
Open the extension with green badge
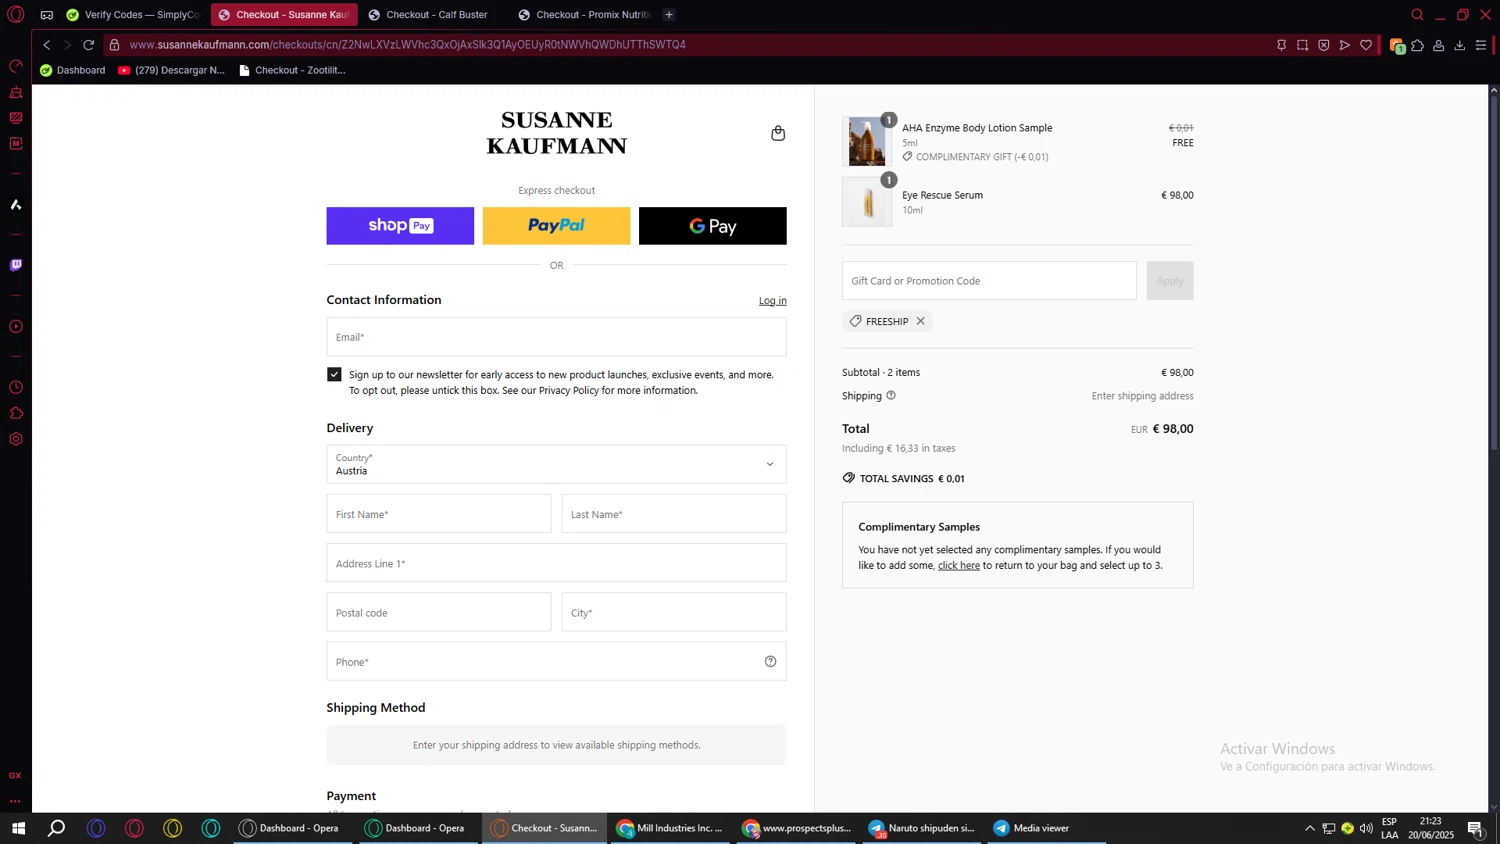(x=1397, y=46)
